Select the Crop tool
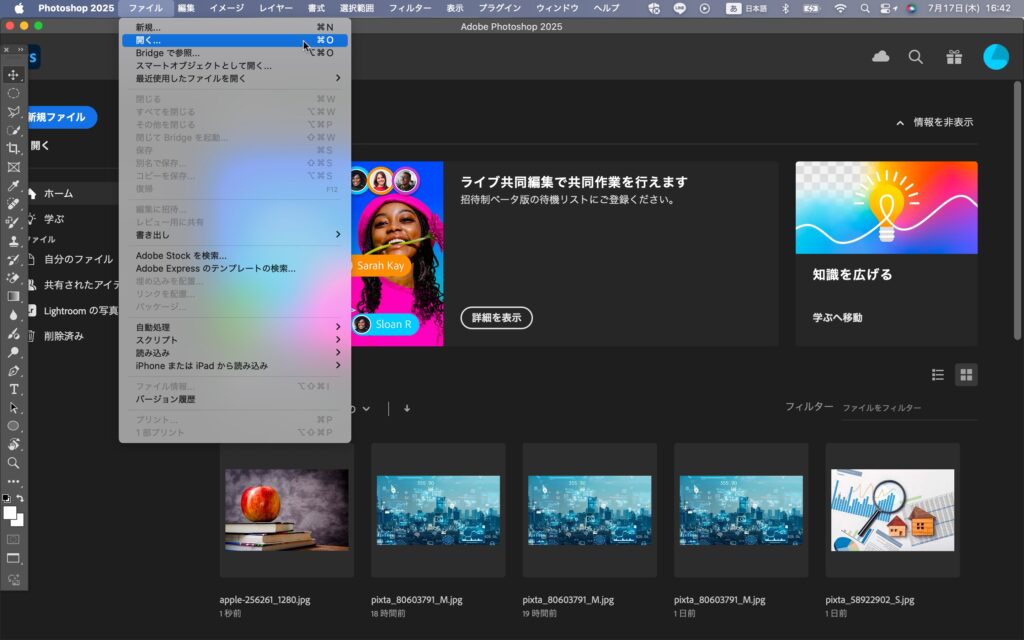 click(13, 148)
